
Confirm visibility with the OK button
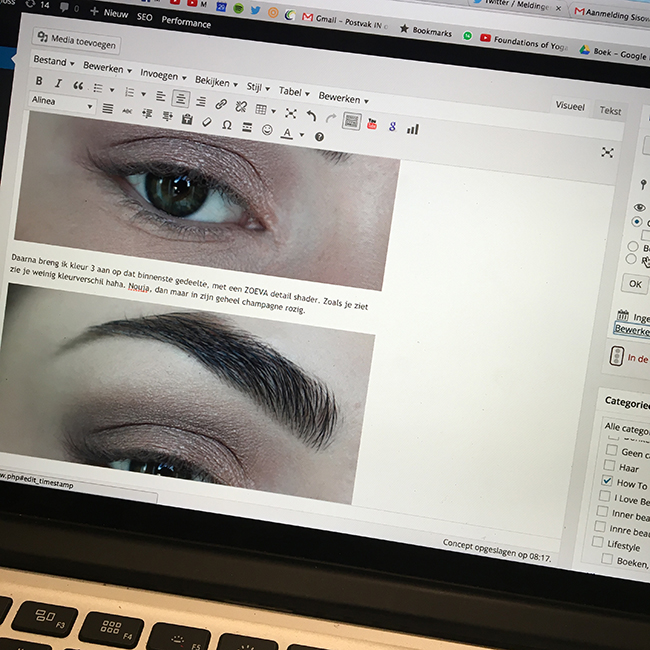click(x=635, y=284)
